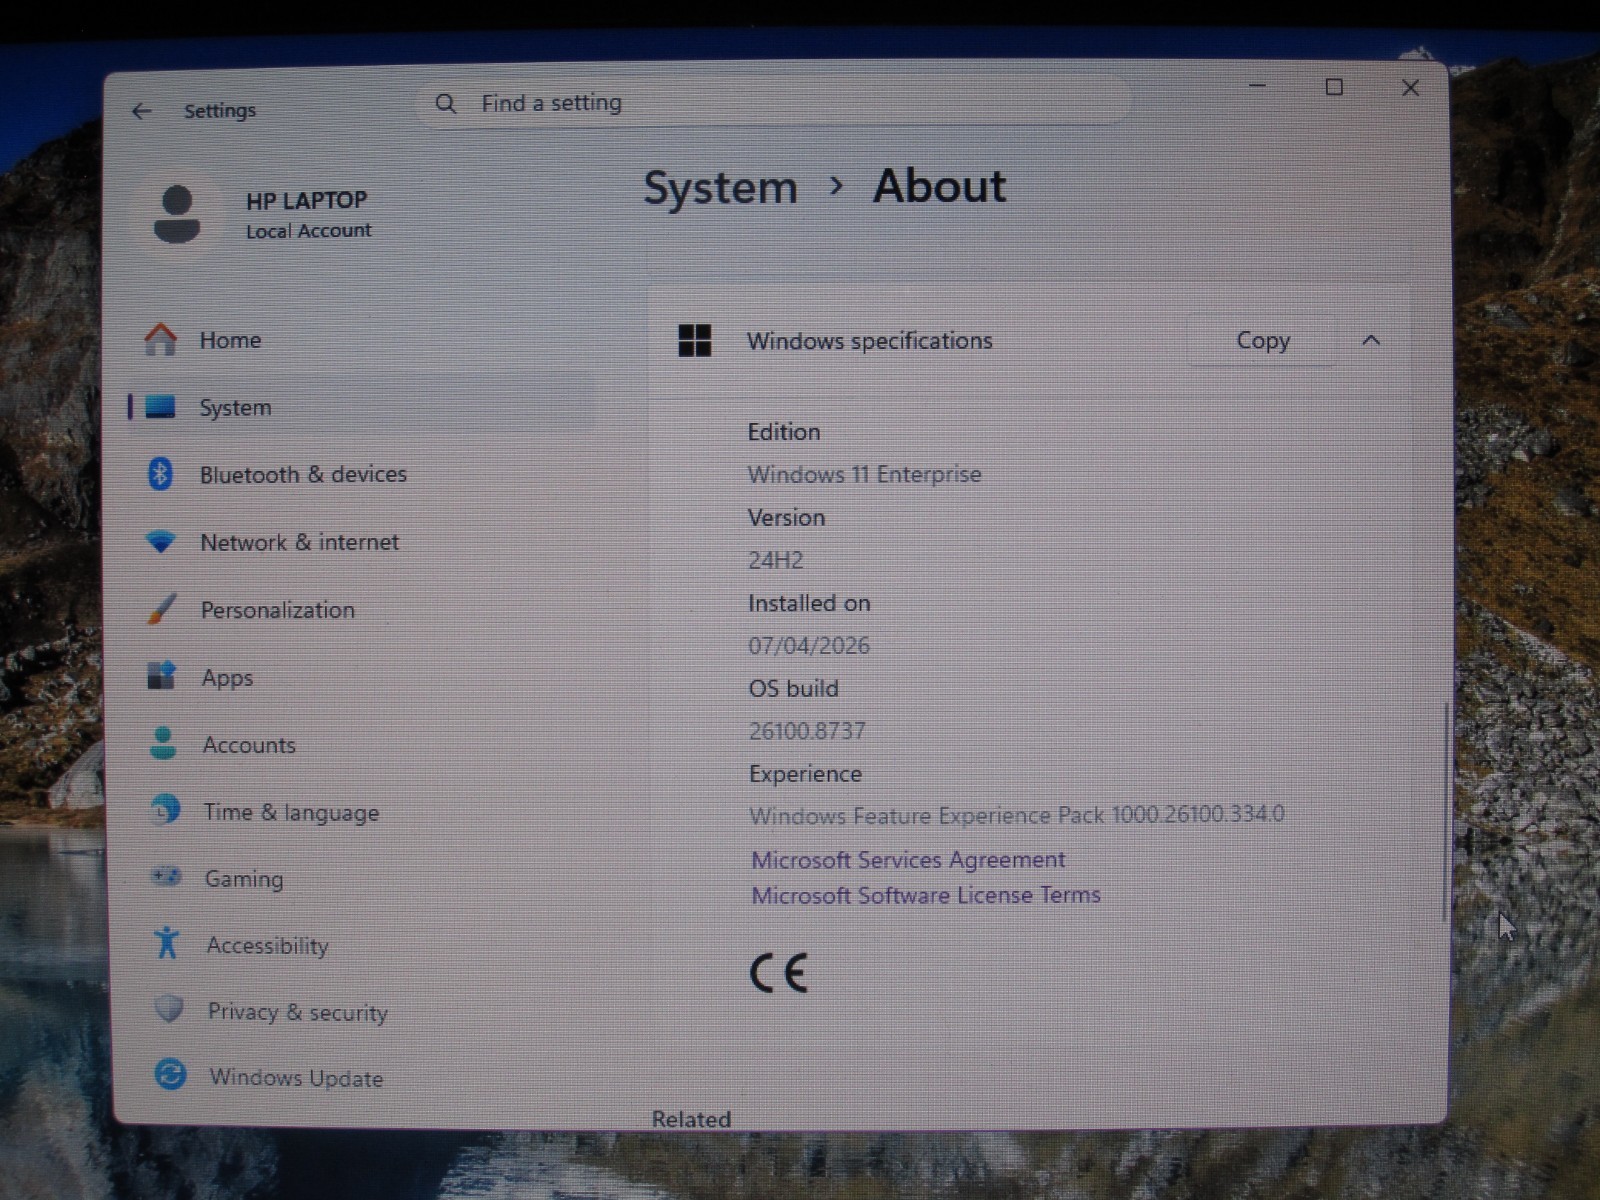This screenshot has height=1200, width=1600.
Task: Click the Windows Update sync icon
Action: click(170, 1075)
